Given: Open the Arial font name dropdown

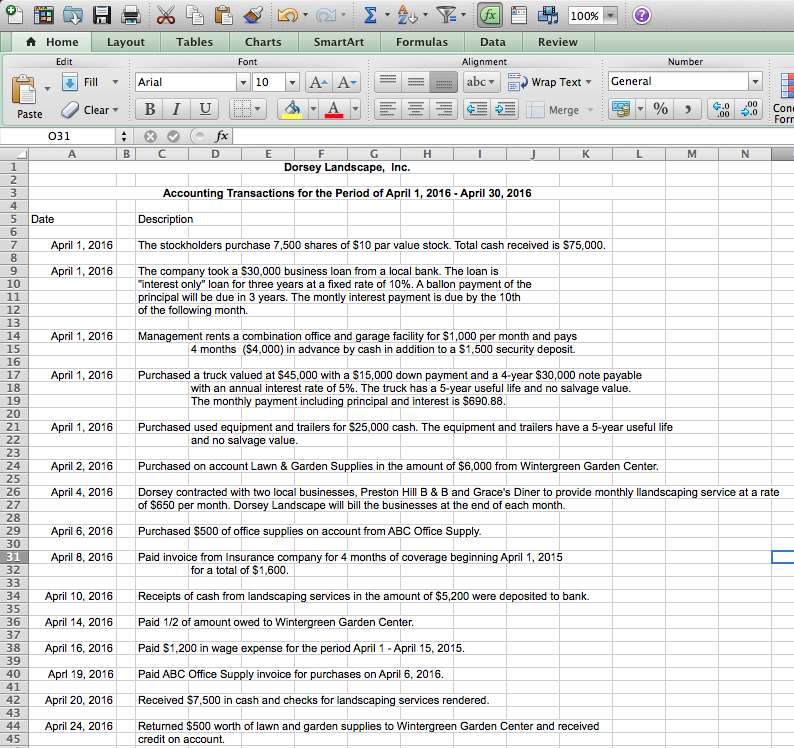Looking at the screenshot, I should click(x=244, y=82).
